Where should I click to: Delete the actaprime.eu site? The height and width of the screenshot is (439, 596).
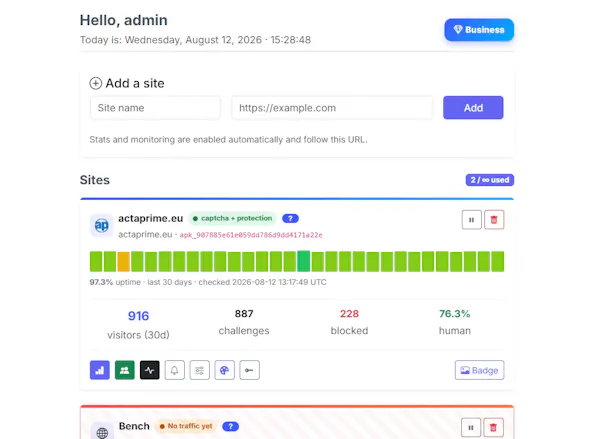point(494,220)
